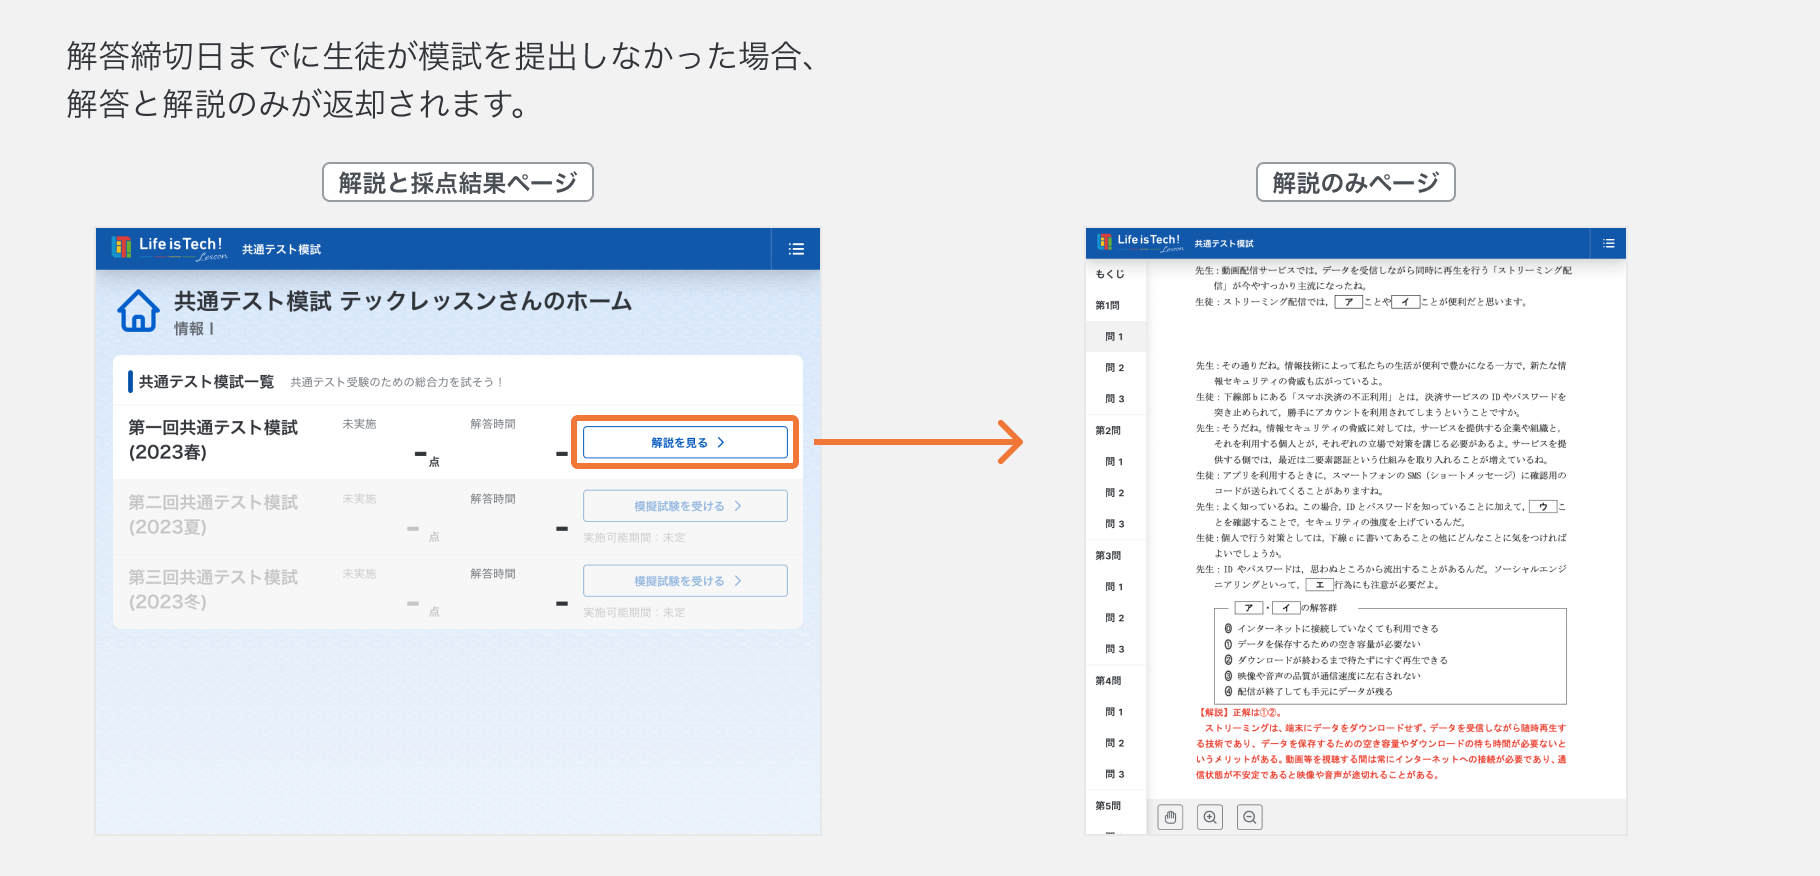Activate the hand pan tool icon

[1170, 817]
